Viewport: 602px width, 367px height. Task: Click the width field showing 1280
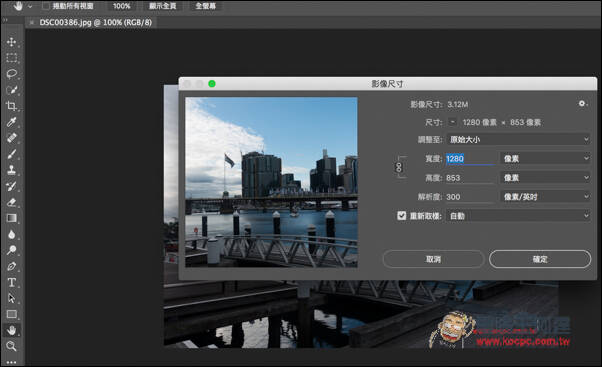click(x=470, y=159)
